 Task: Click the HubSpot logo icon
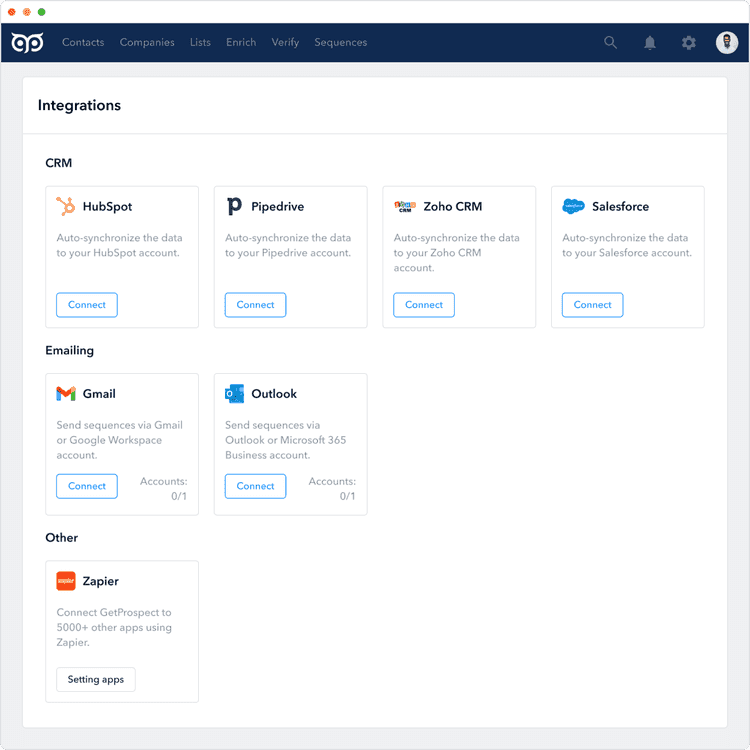tap(66, 206)
